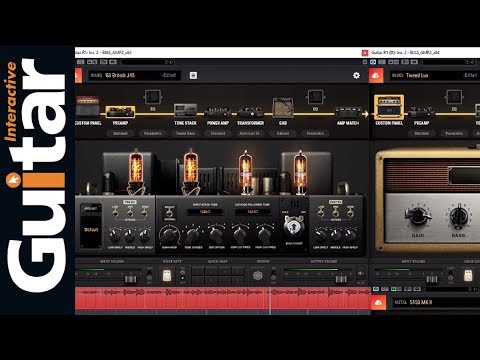Open the settings gear in left window
The image size is (480, 360).
(356, 75)
